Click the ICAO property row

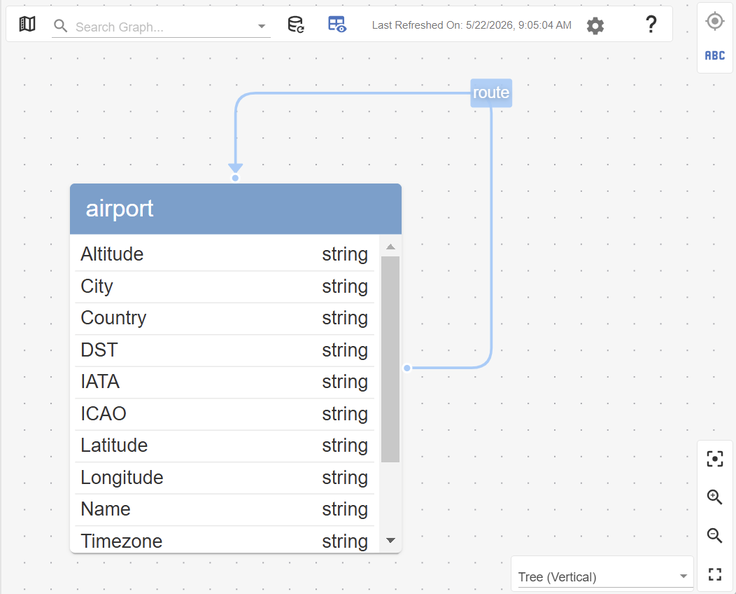click(224, 414)
